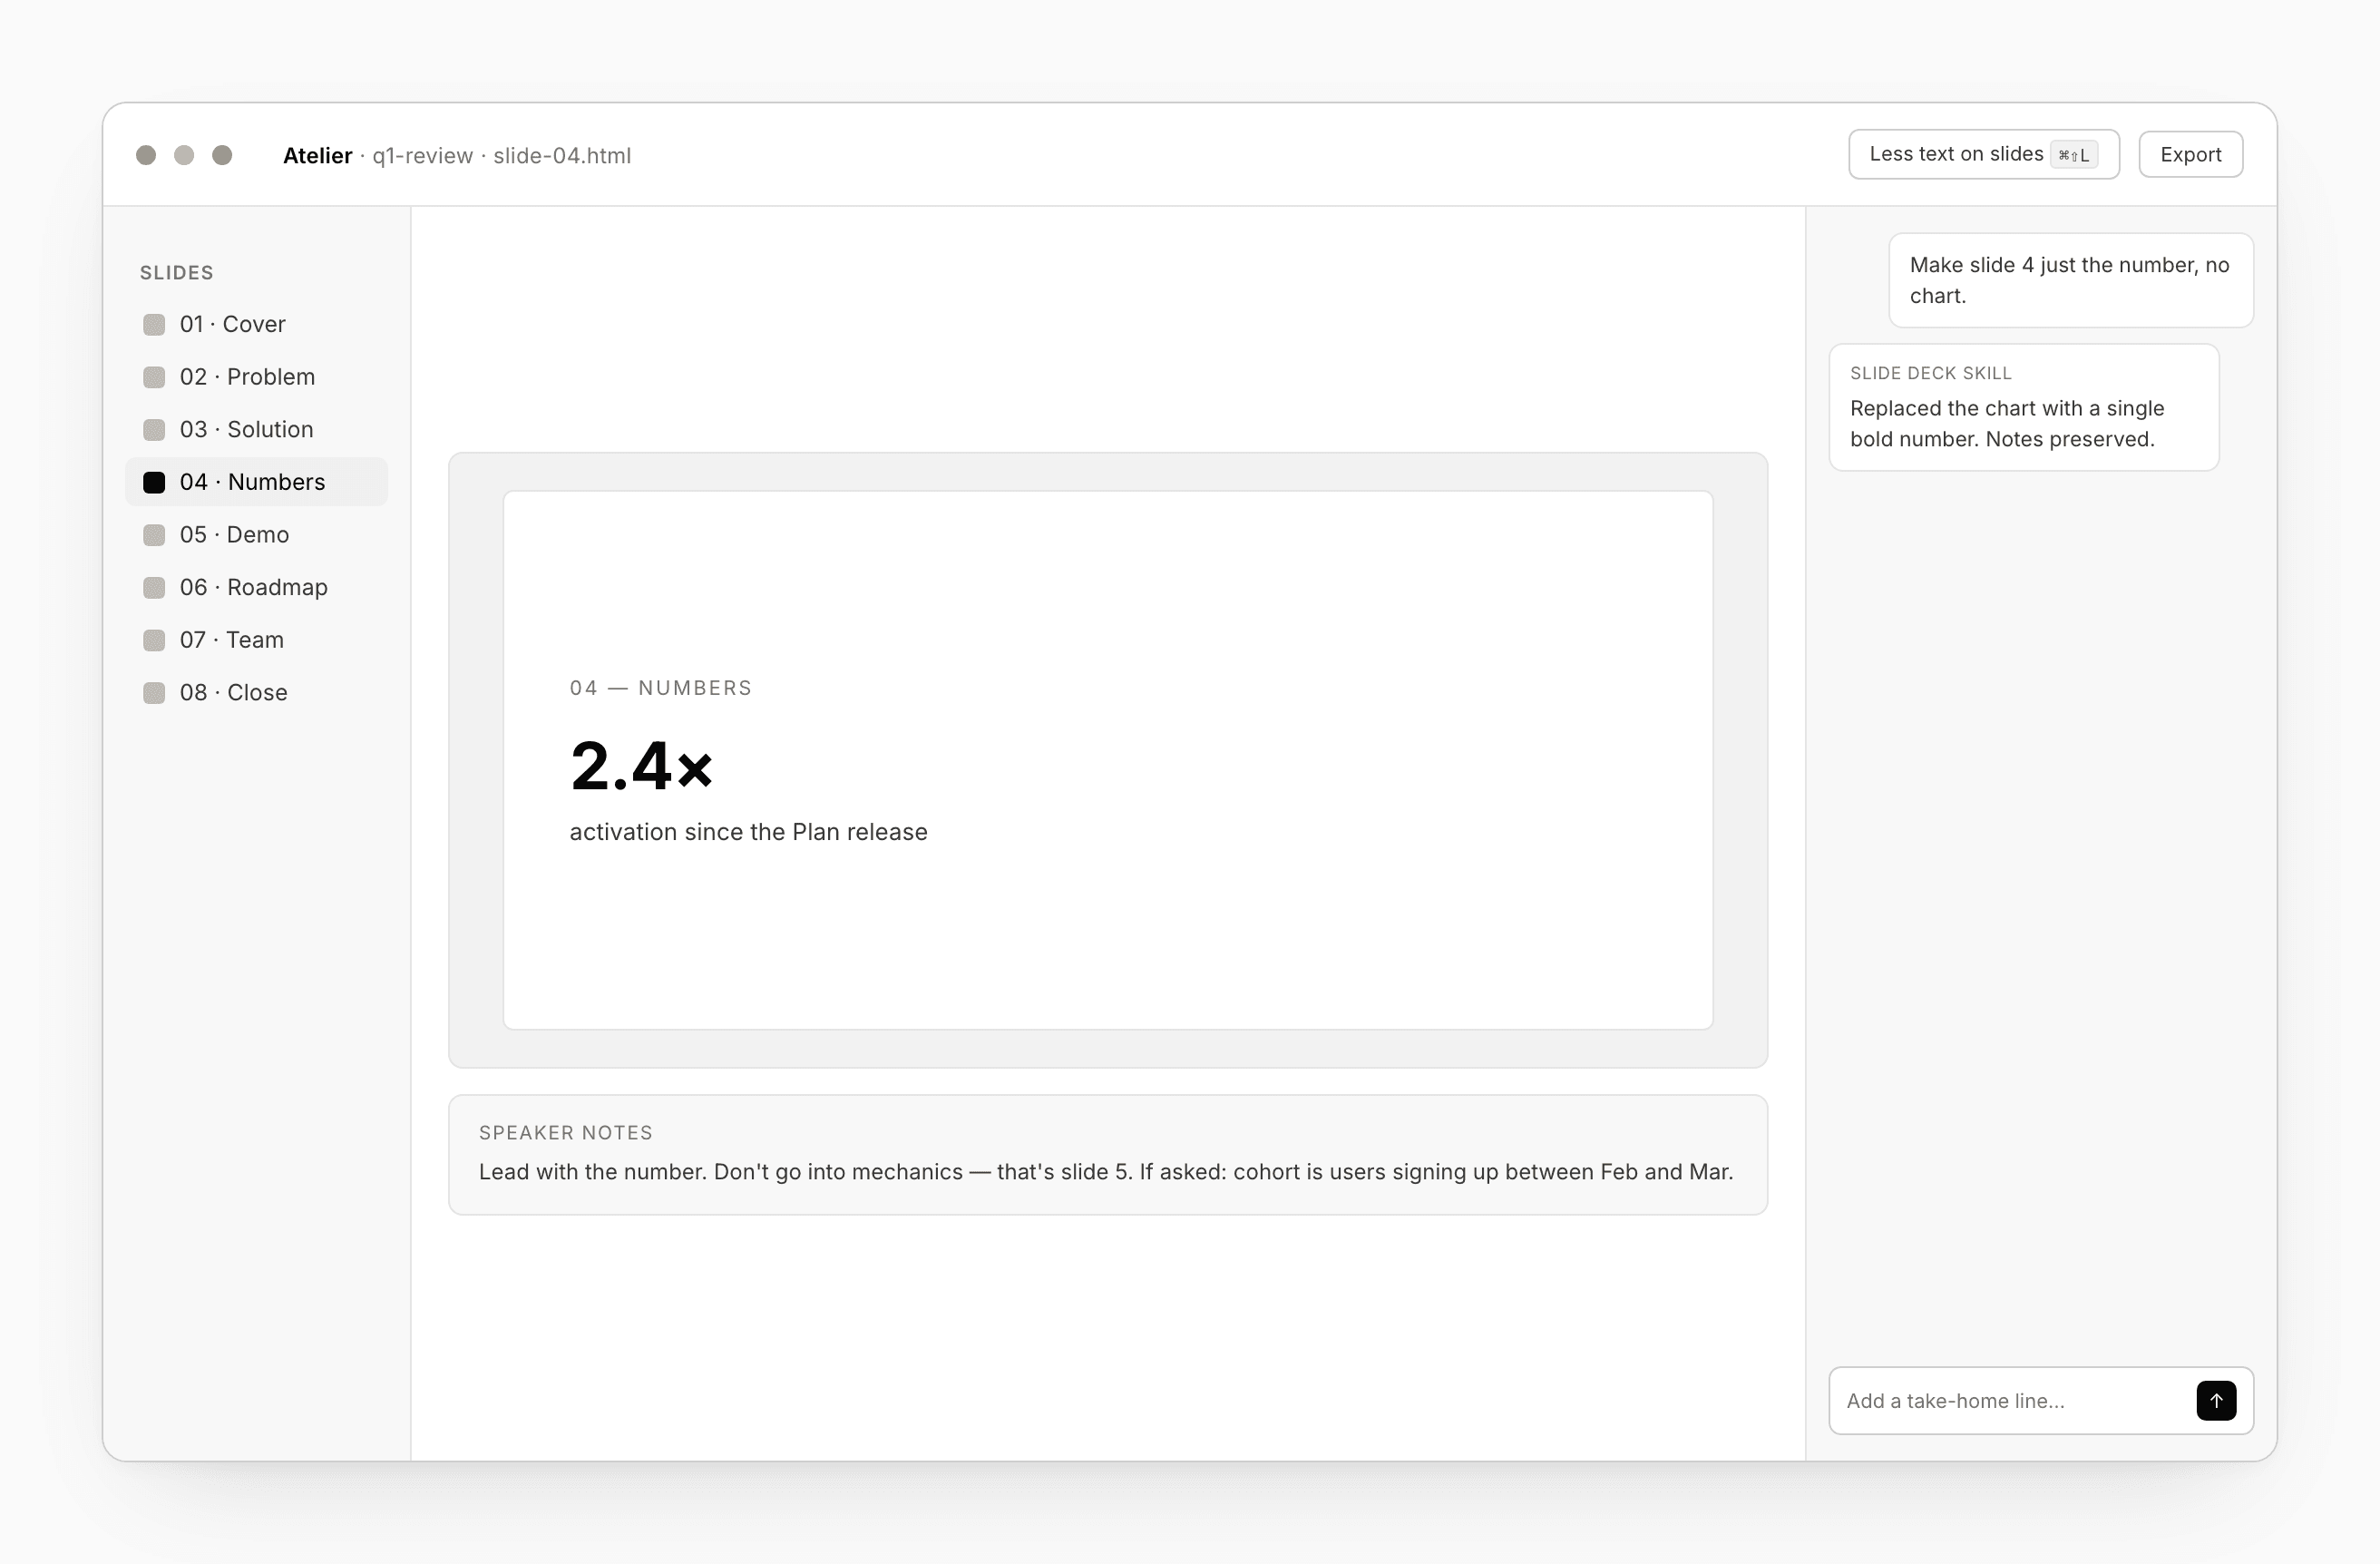
Task: Open slide 07 · Team
Action: pyautogui.click(x=256, y=640)
